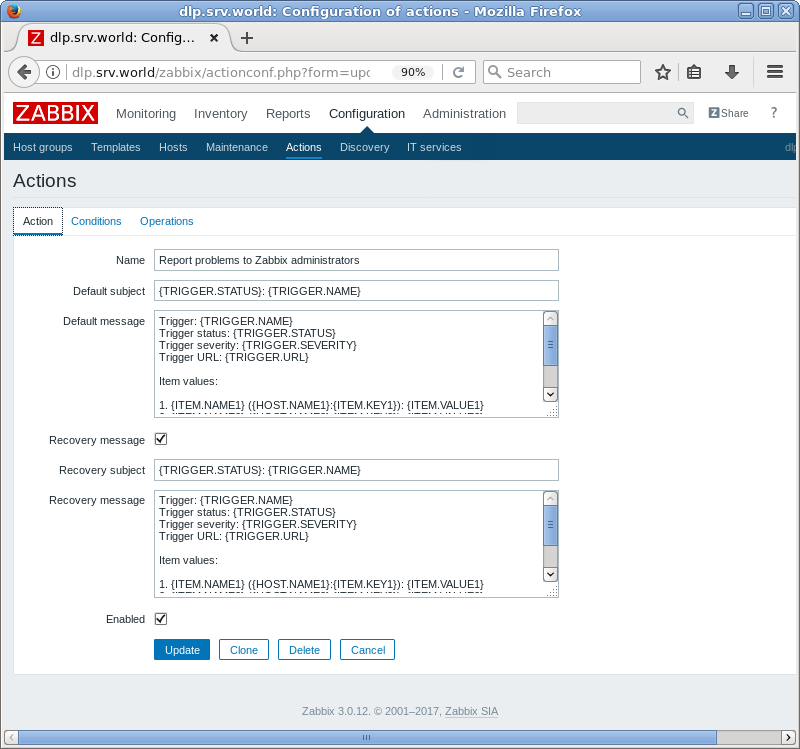Click the Delete button

[x=305, y=650]
